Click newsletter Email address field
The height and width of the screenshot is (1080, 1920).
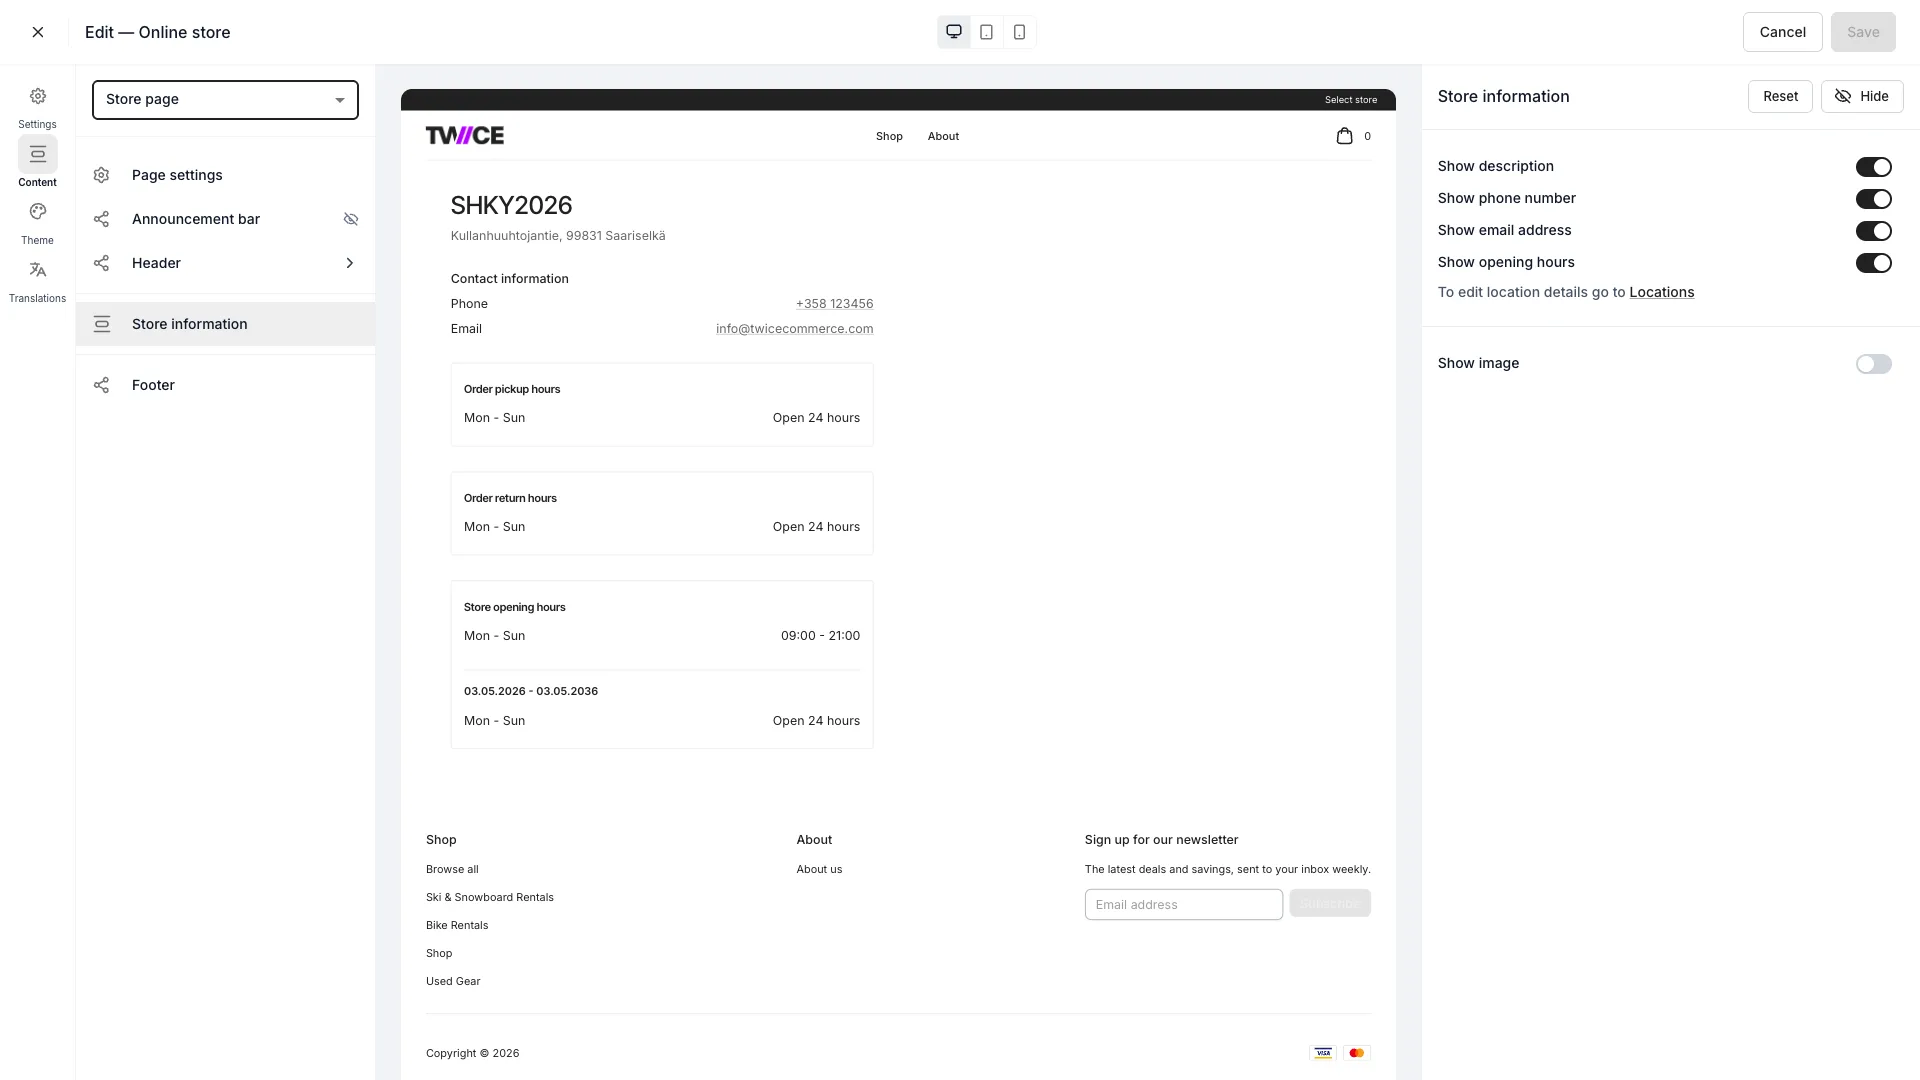tap(1183, 905)
